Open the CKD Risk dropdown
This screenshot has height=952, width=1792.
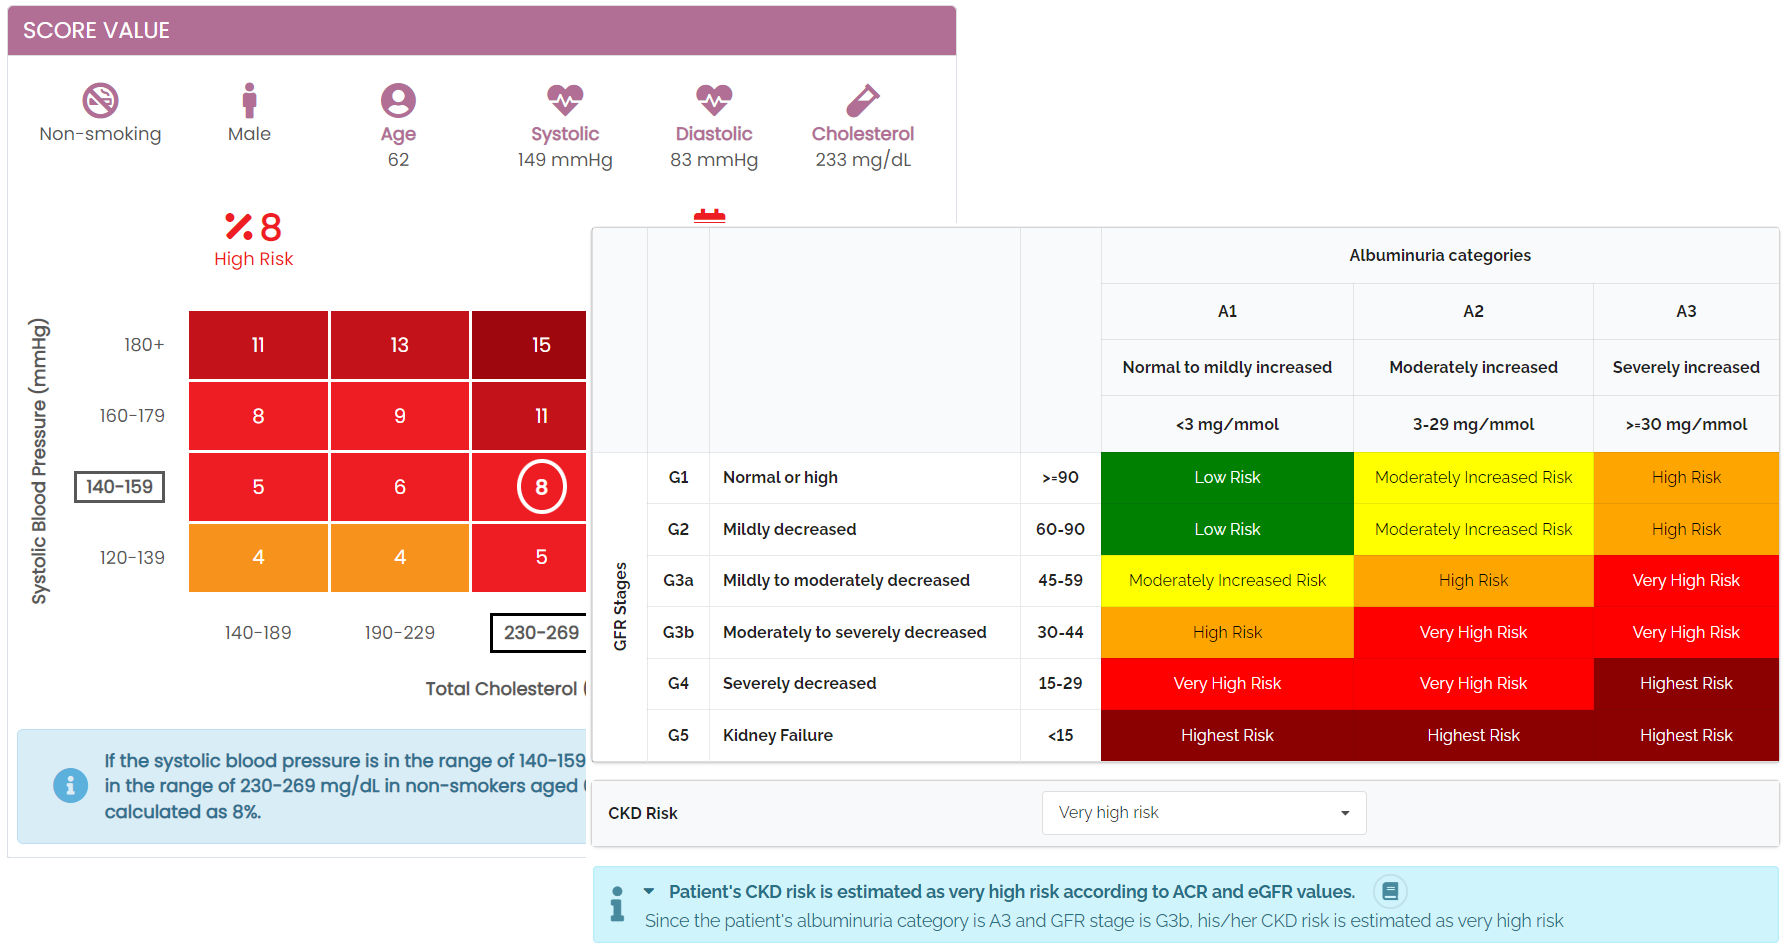tap(1203, 813)
